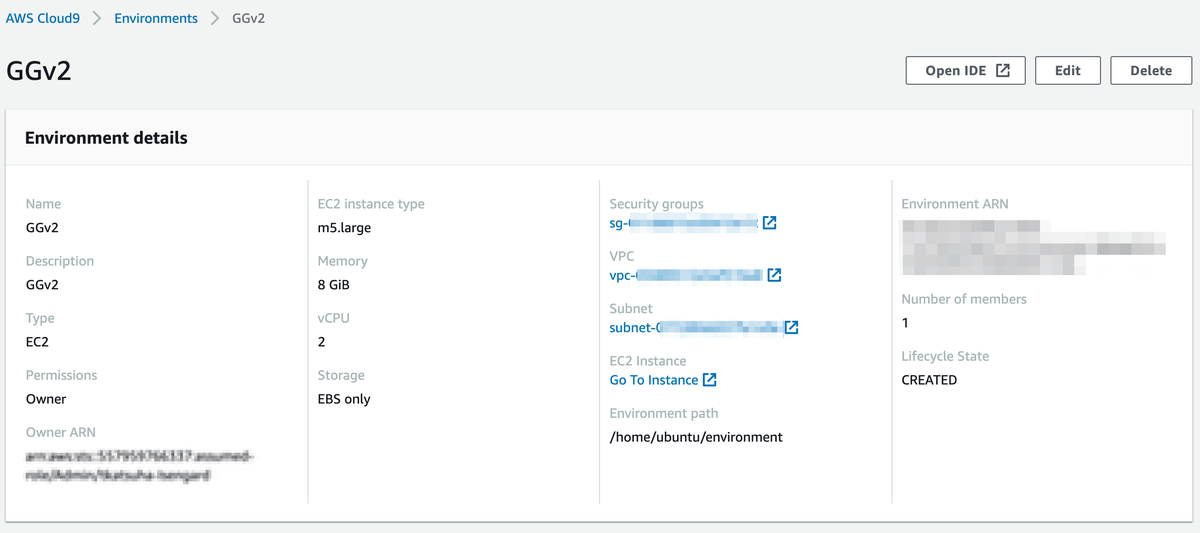Select the m5.large instance type value
Screen dimensions: 1200x533
pos(344,227)
